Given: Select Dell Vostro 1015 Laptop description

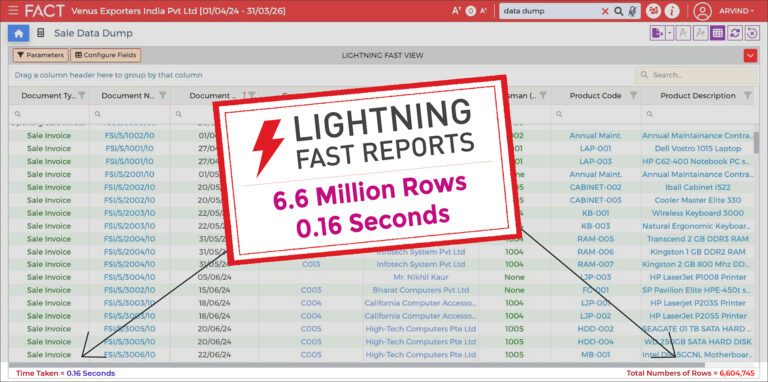Looking at the screenshot, I should click(x=698, y=148).
